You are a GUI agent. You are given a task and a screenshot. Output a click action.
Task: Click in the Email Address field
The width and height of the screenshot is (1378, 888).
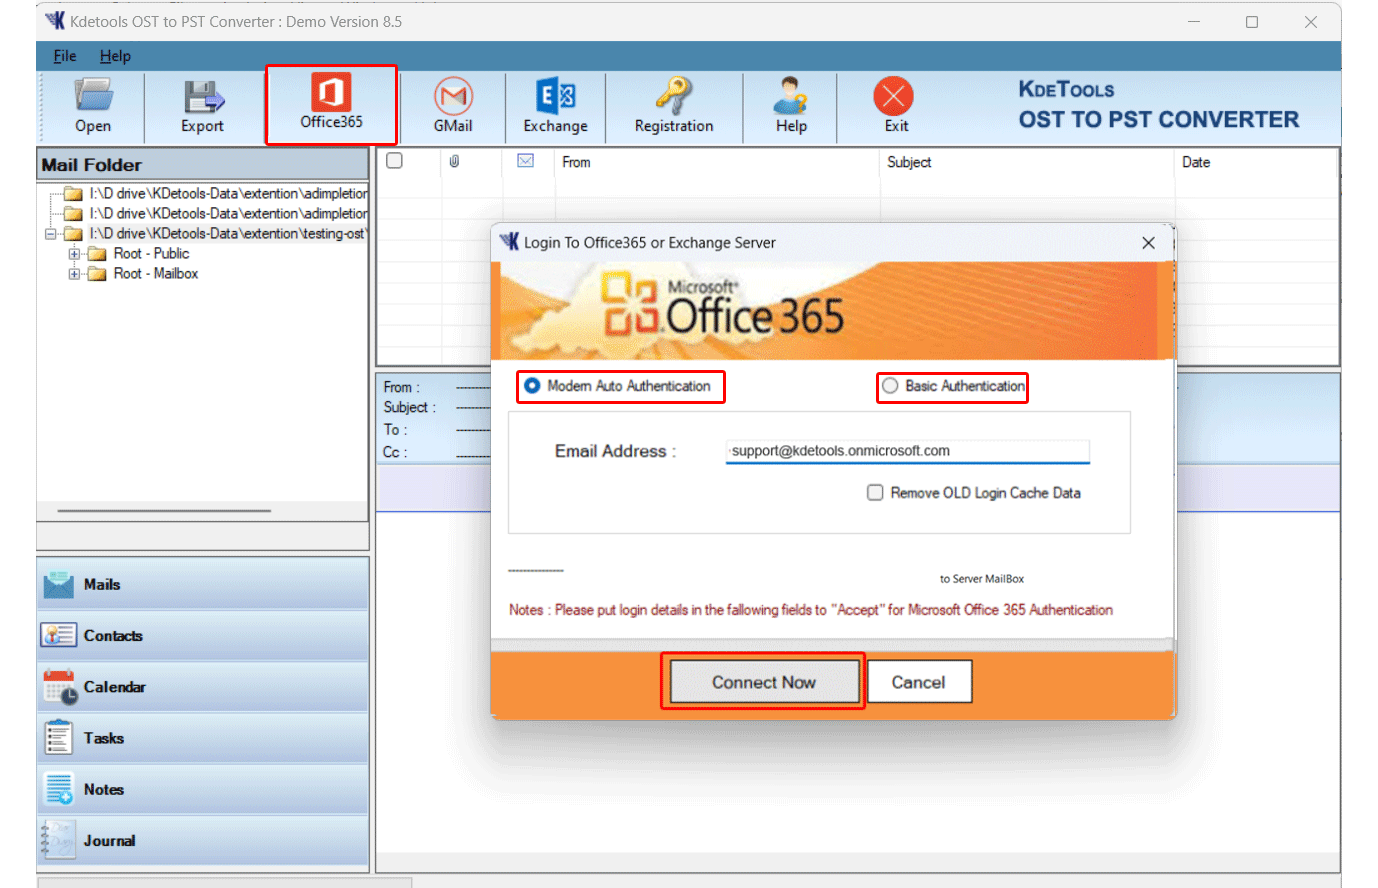pos(905,451)
